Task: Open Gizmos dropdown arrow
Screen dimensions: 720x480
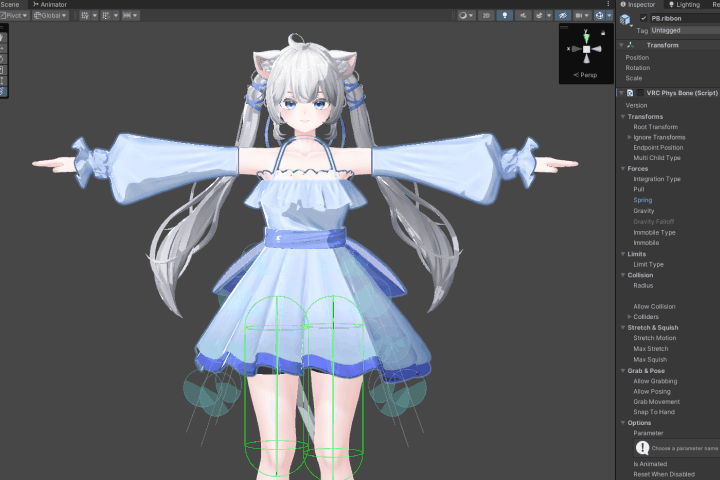Action: click(x=609, y=16)
